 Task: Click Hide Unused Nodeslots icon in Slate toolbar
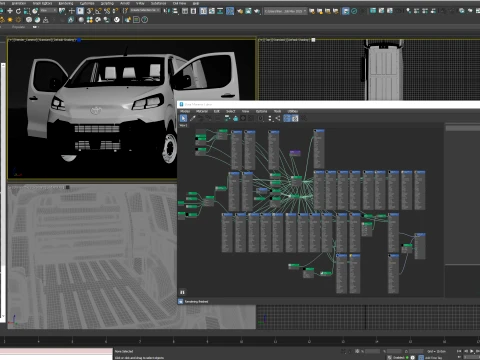(x=235, y=118)
